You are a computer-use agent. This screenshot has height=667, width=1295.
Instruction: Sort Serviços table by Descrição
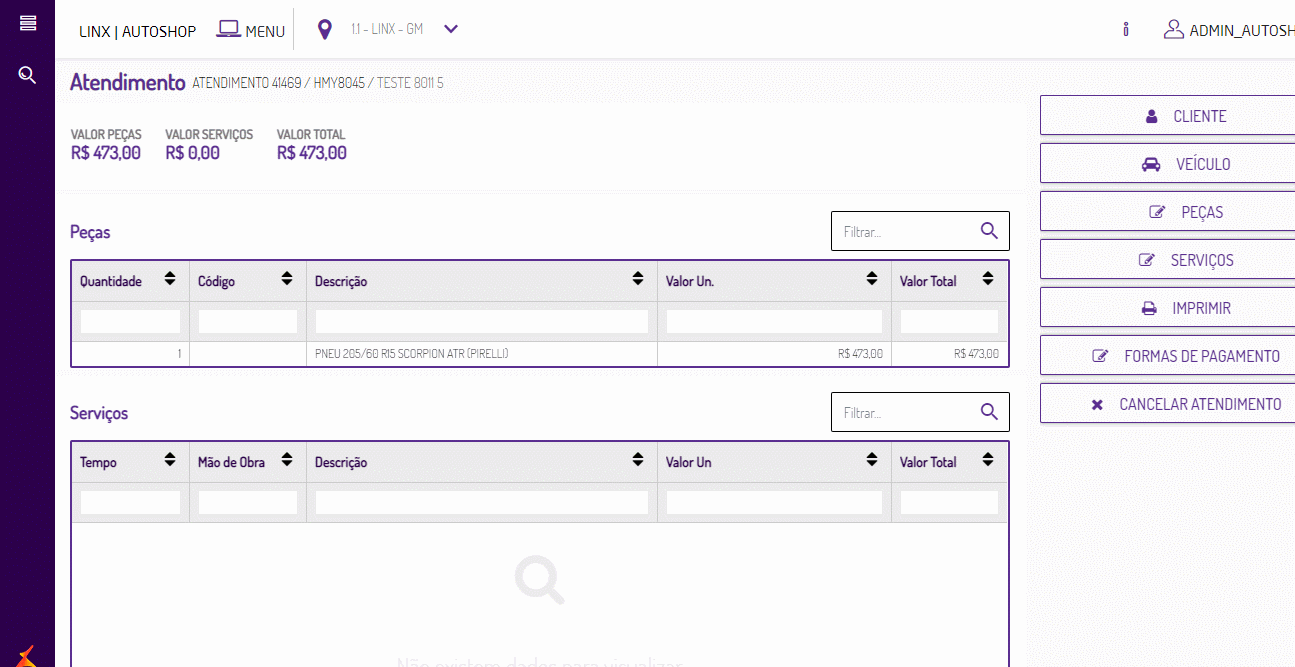(x=638, y=460)
